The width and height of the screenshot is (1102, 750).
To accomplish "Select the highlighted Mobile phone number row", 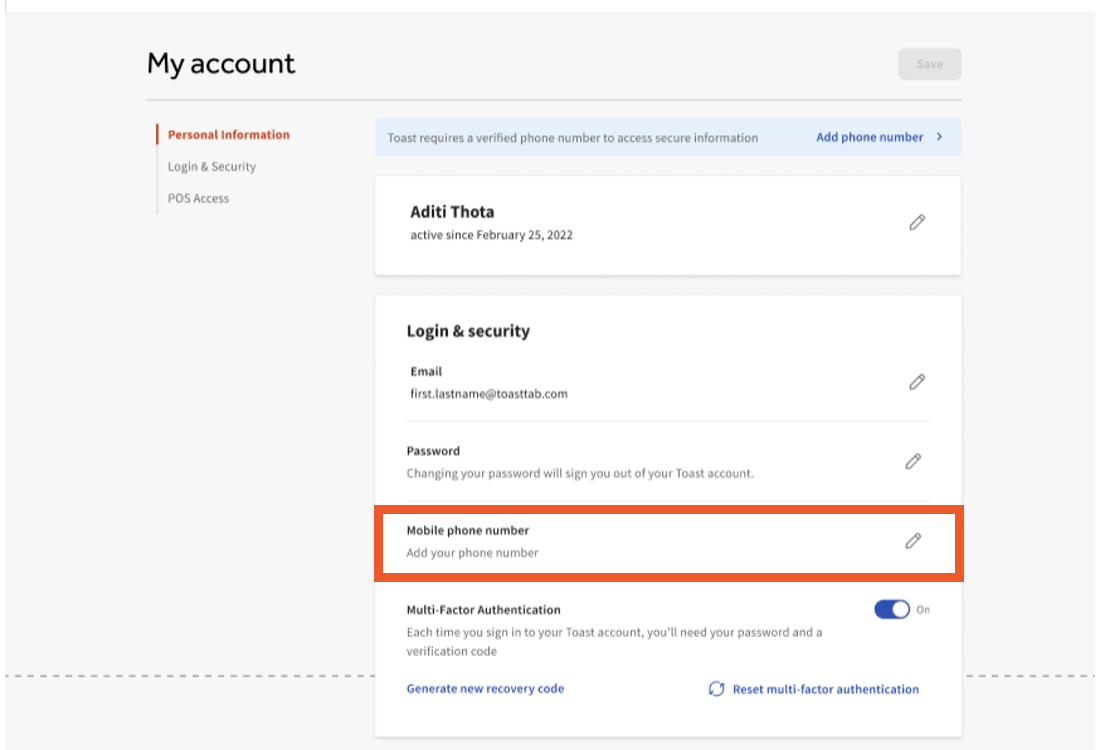I will 667,541.
